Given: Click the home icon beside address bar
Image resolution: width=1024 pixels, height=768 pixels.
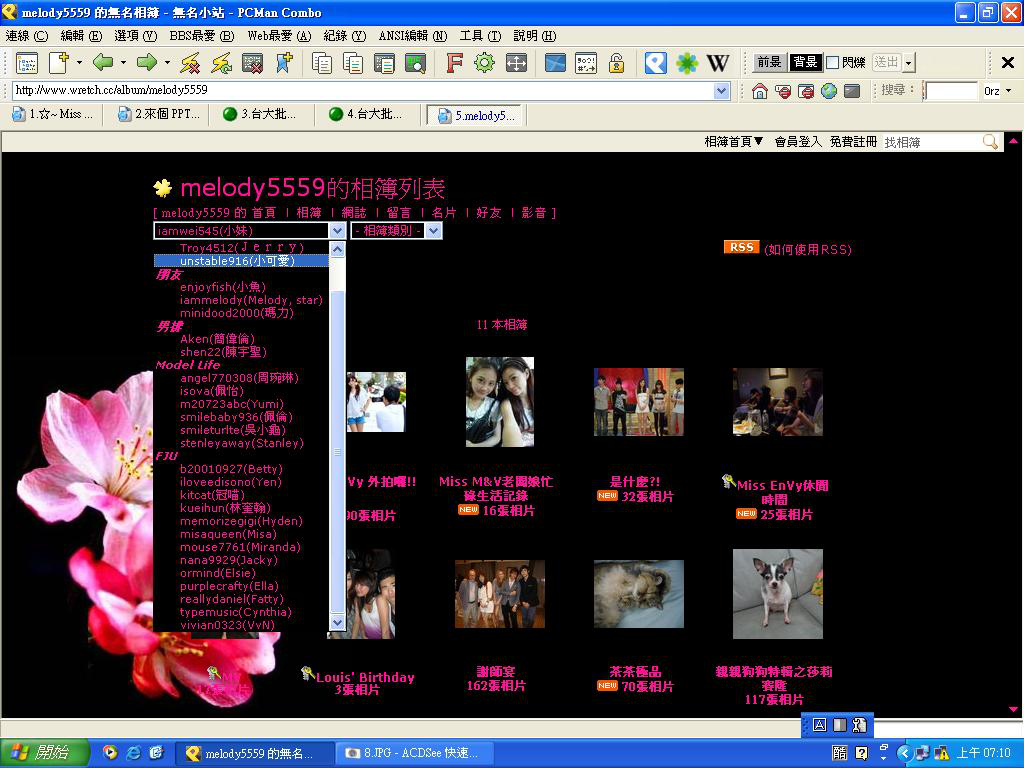Looking at the screenshot, I should [x=760, y=91].
